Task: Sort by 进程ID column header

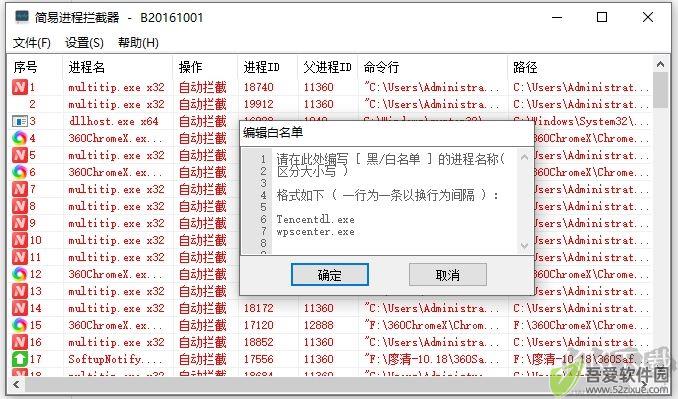Action: [x=268, y=67]
